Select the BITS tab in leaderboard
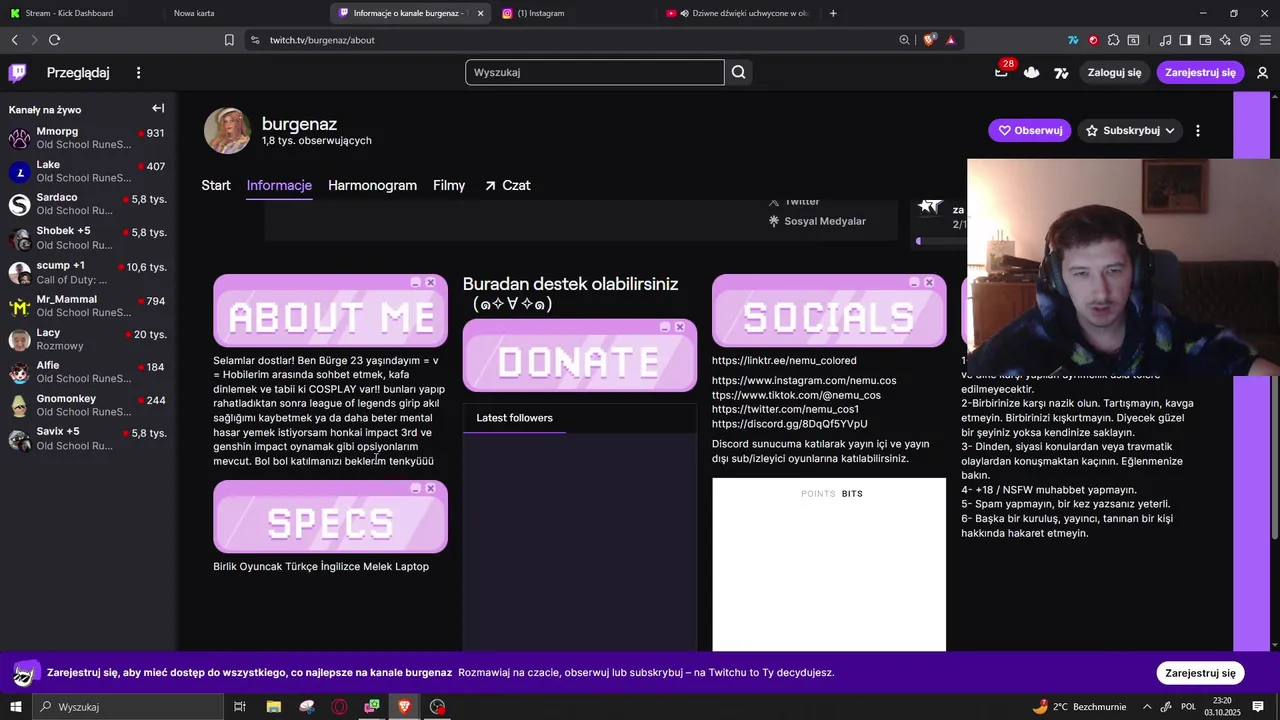This screenshot has height=720, width=1280. point(852,494)
